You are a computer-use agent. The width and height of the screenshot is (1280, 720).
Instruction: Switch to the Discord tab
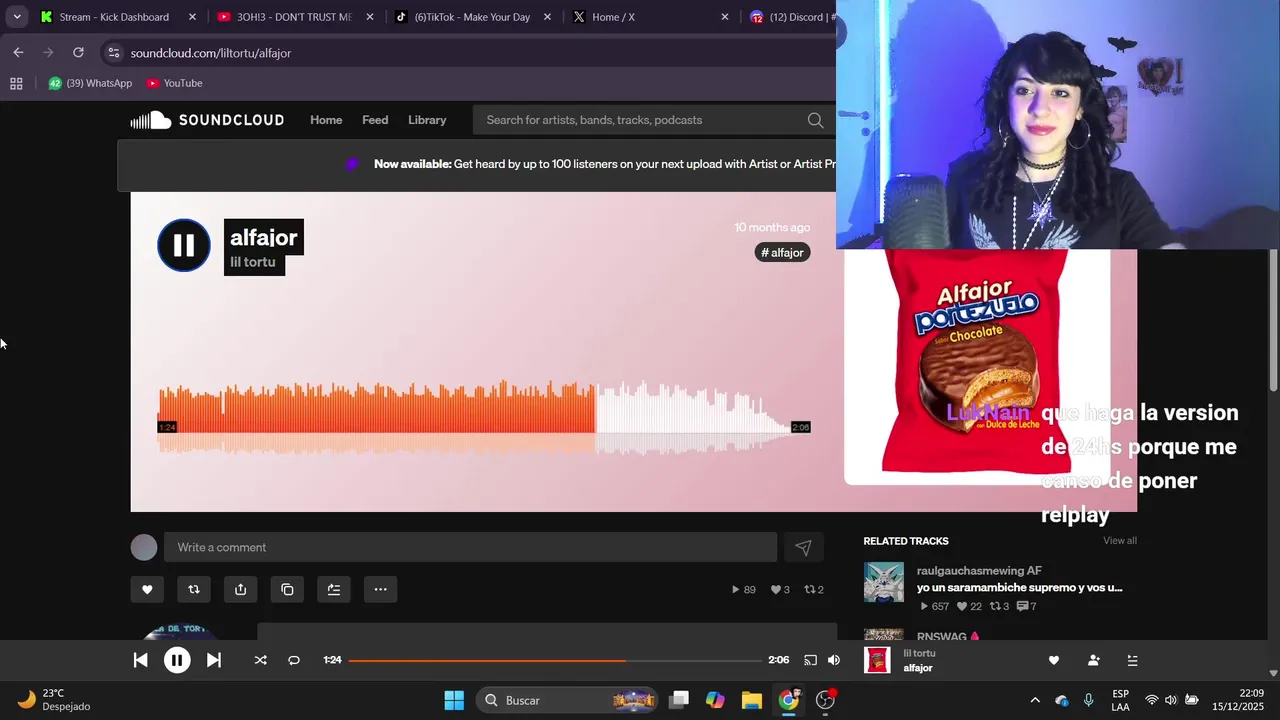click(790, 17)
